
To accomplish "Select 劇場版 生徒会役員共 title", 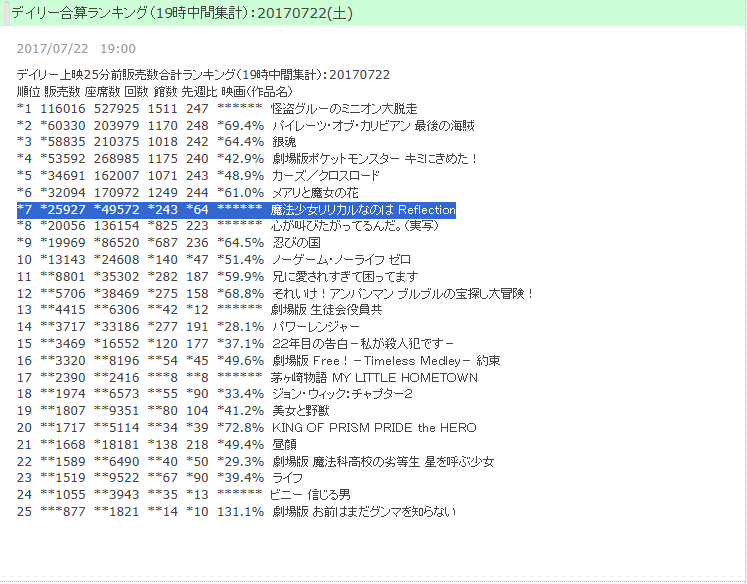I will pos(326,310).
